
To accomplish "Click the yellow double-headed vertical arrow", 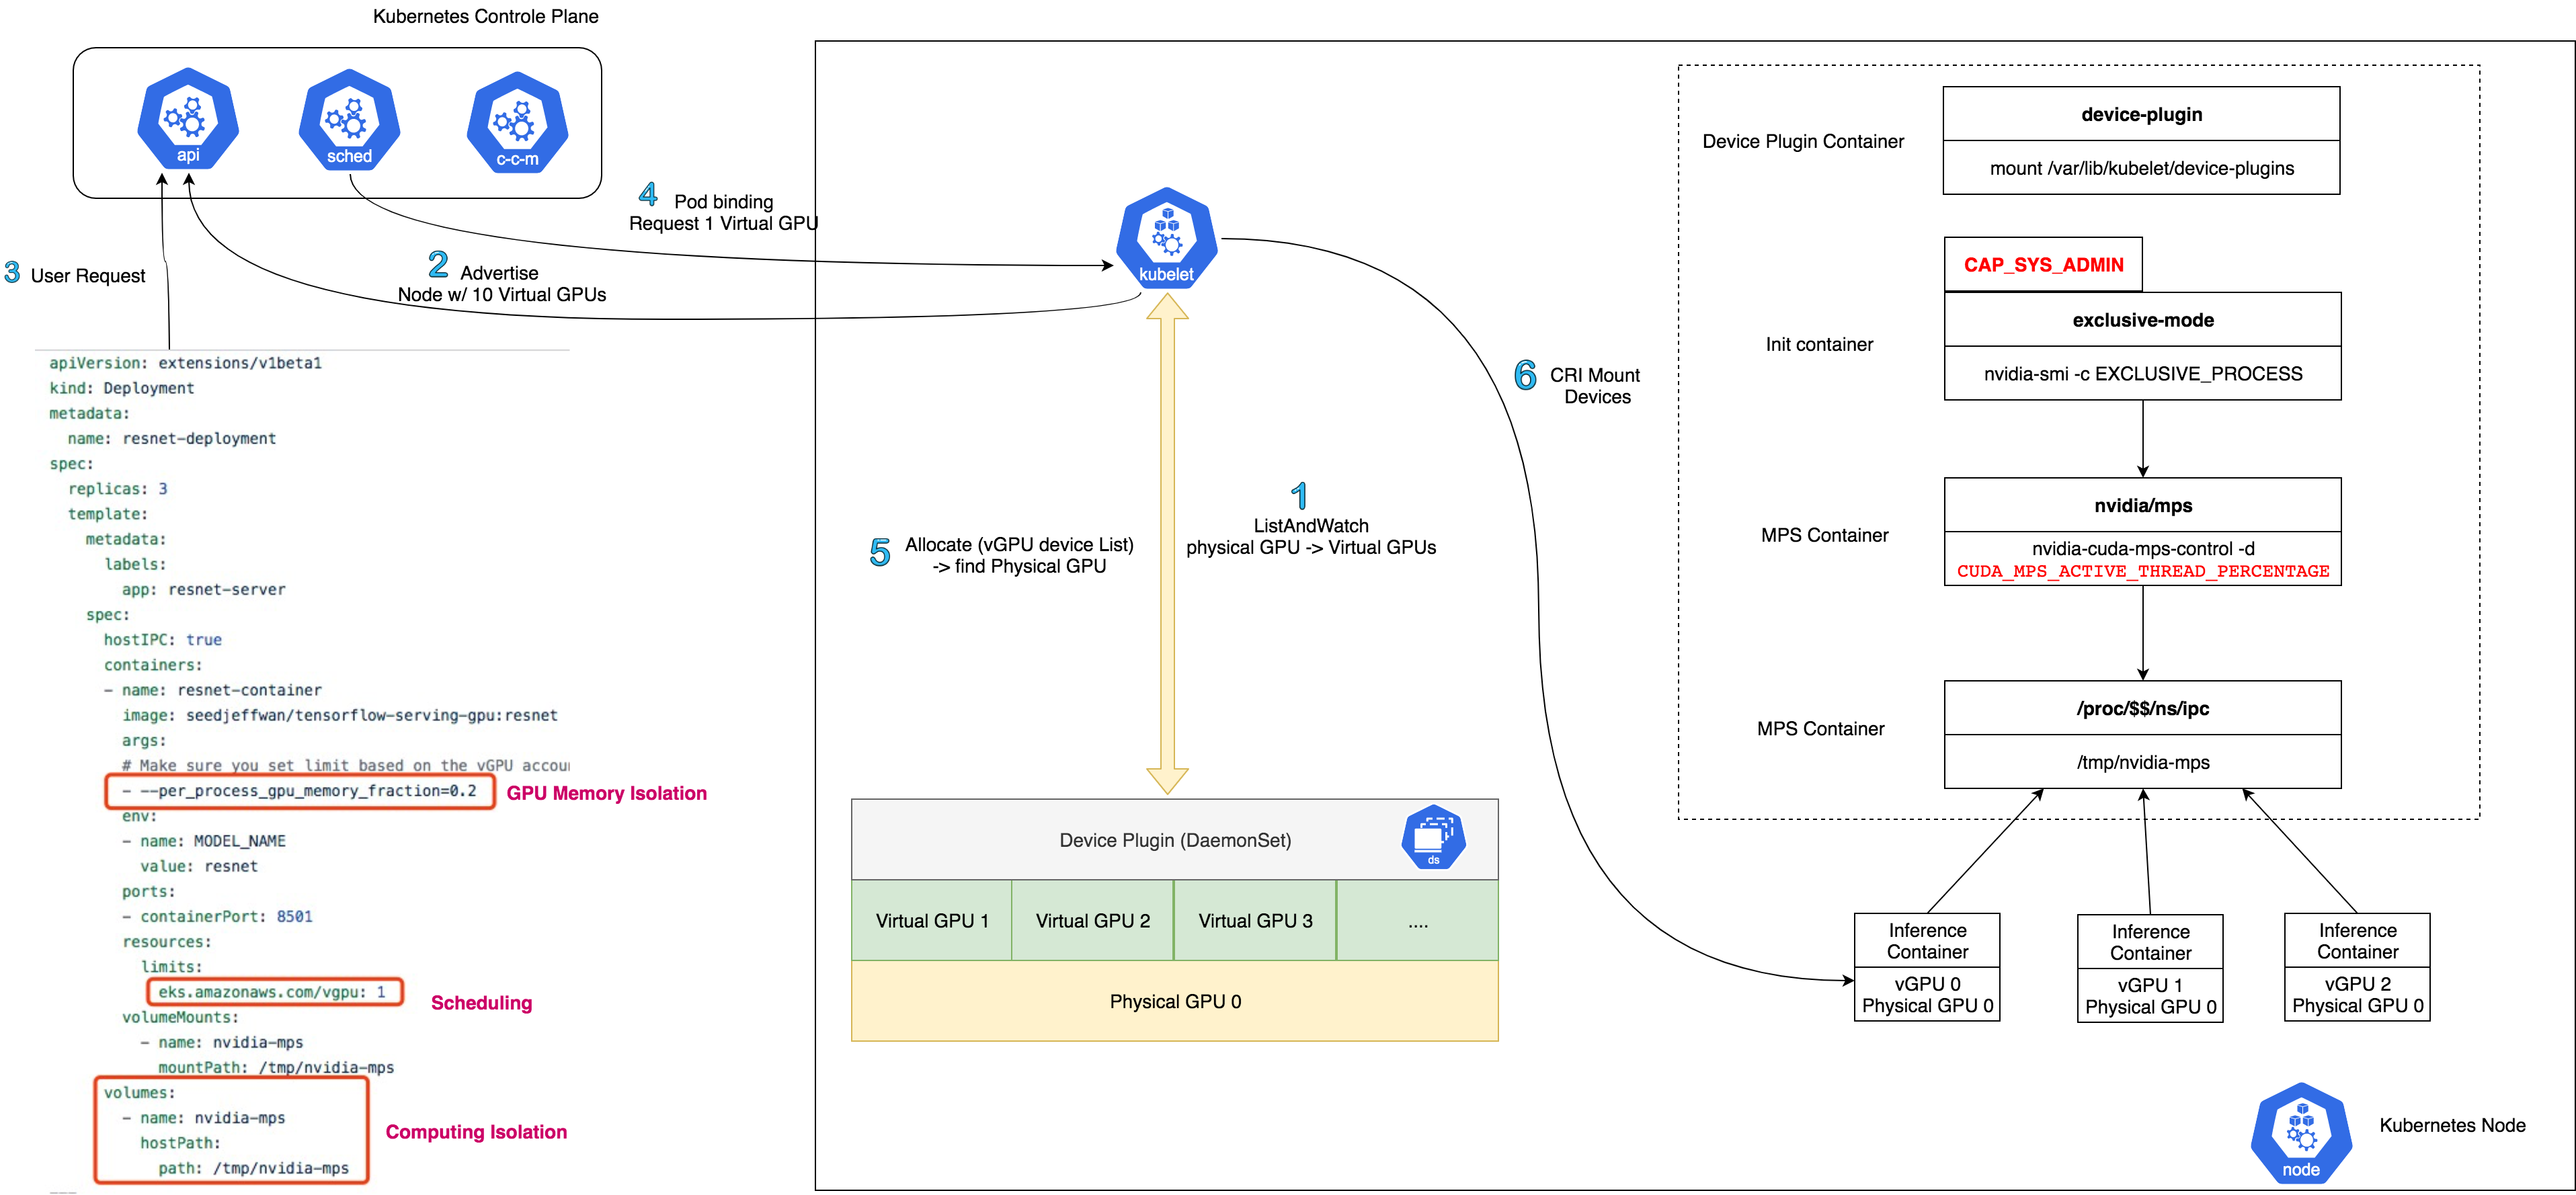I will click(x=1167, y=545).
